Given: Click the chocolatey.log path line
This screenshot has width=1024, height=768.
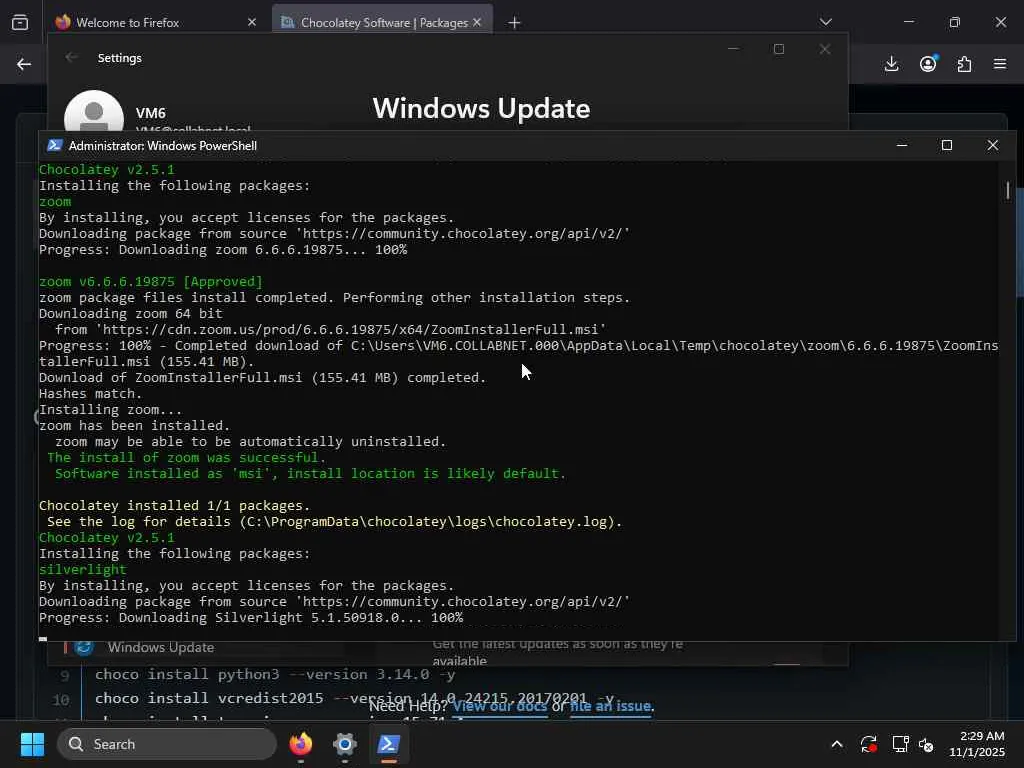Looking at the screenshot, I should tap(334, 522).
